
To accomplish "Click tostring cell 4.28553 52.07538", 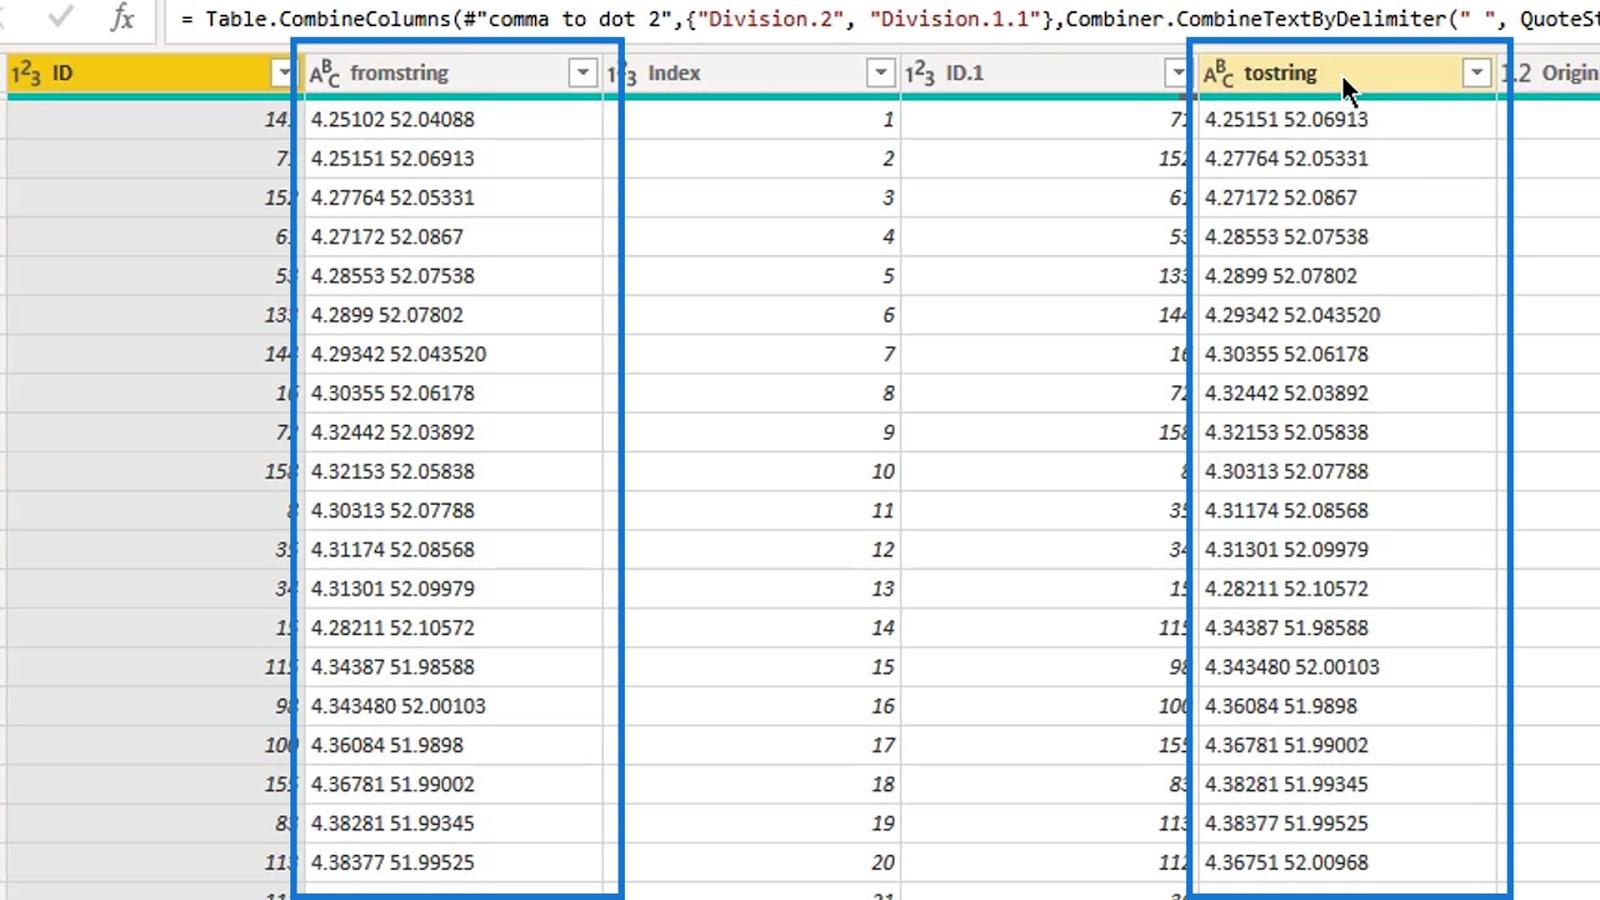I will [x=1346, y=237].
